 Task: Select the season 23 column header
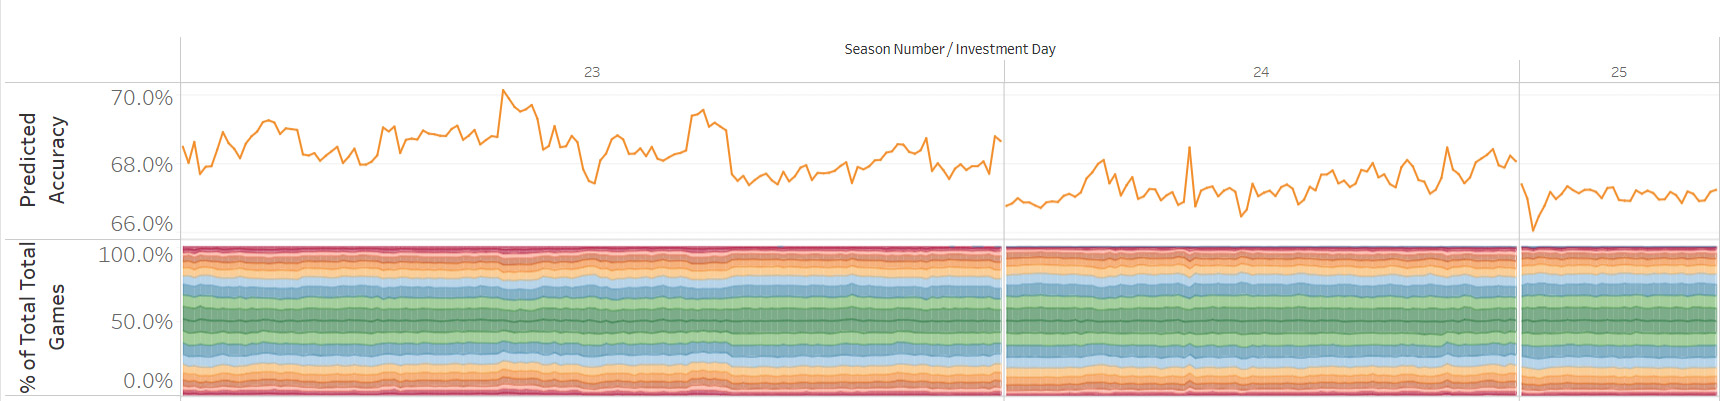[x=592, y=72]
